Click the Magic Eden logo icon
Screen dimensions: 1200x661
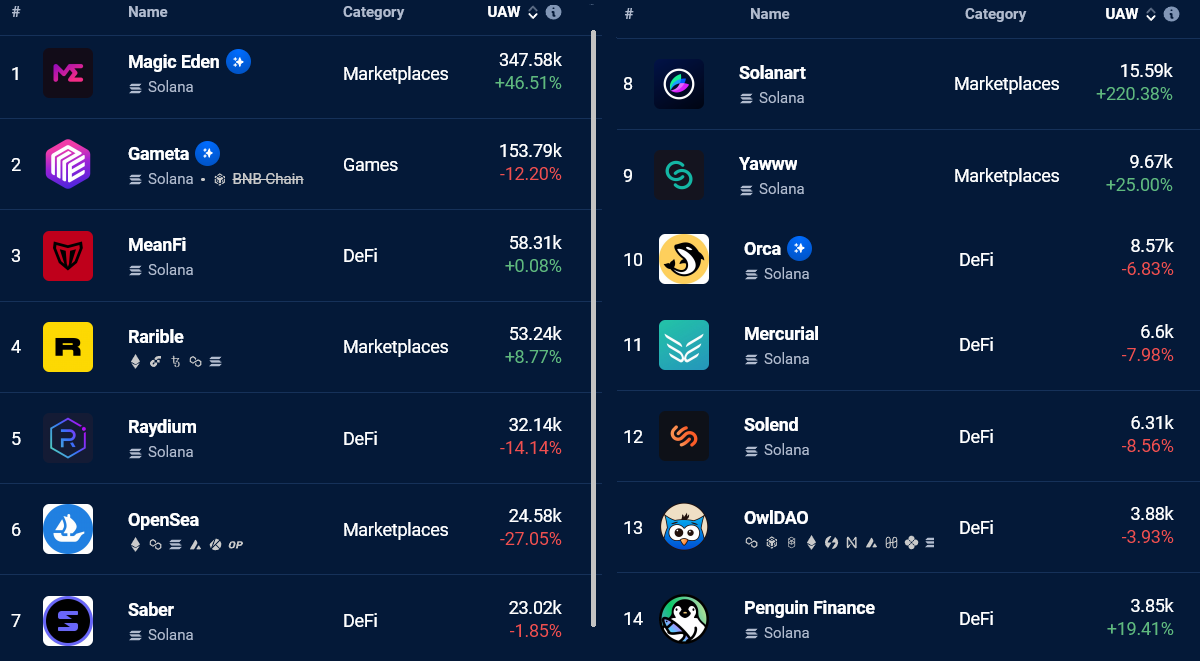(68, 73)
